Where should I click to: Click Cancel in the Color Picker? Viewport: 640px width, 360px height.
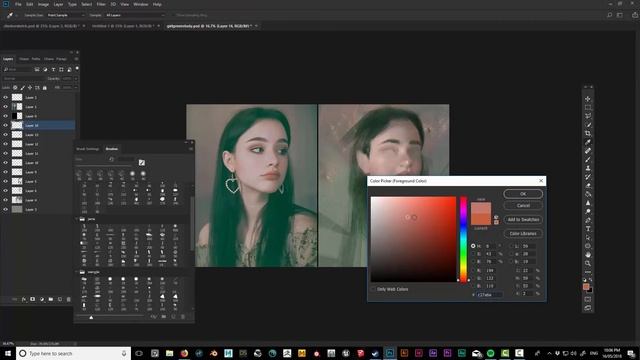pos(523,205)
